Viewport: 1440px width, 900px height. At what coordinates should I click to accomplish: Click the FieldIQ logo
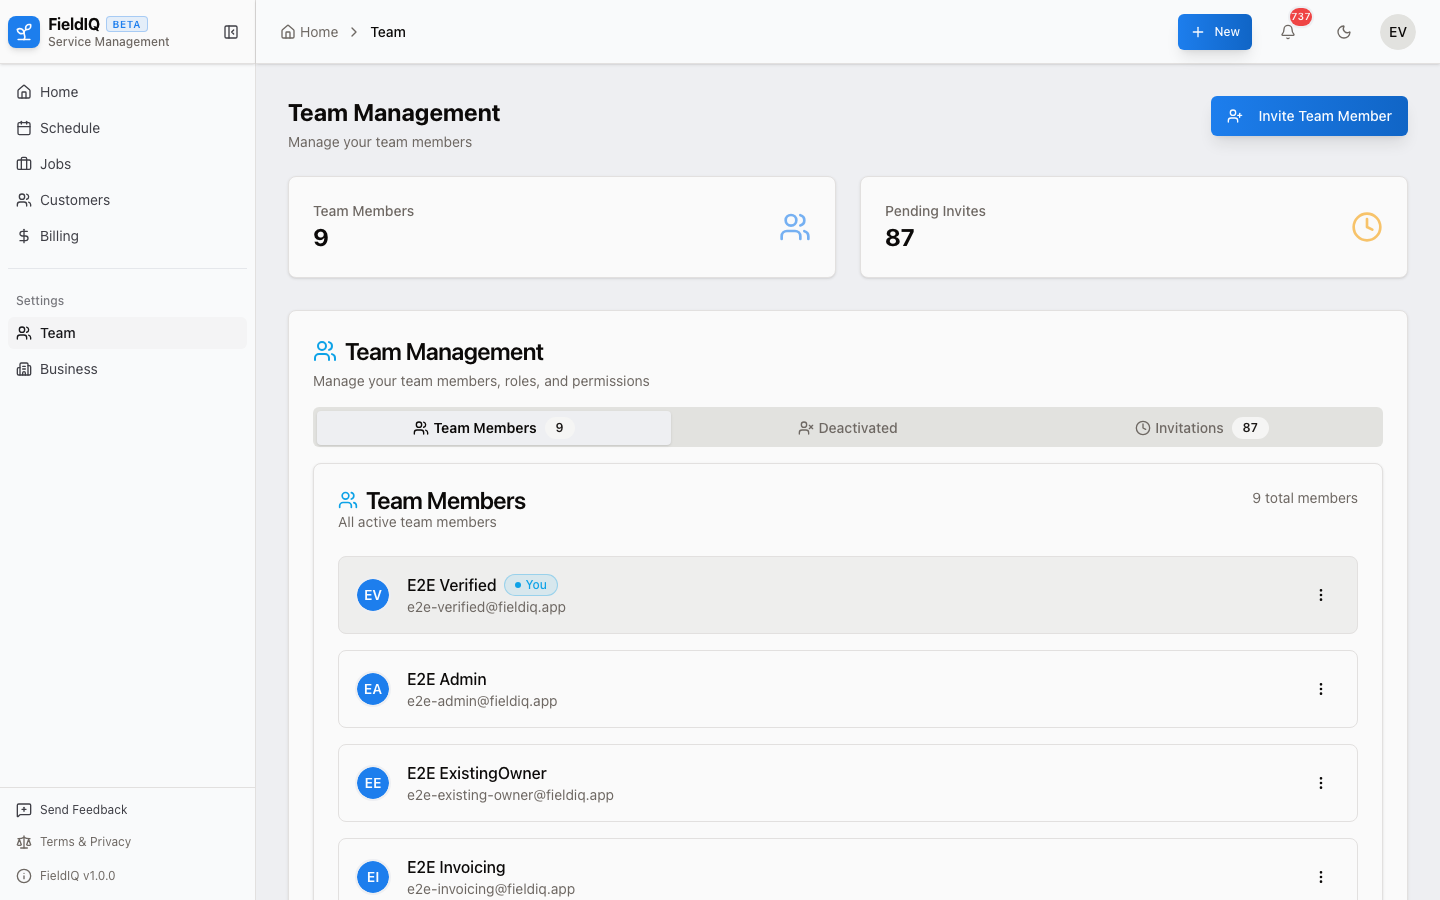(23, 31)
